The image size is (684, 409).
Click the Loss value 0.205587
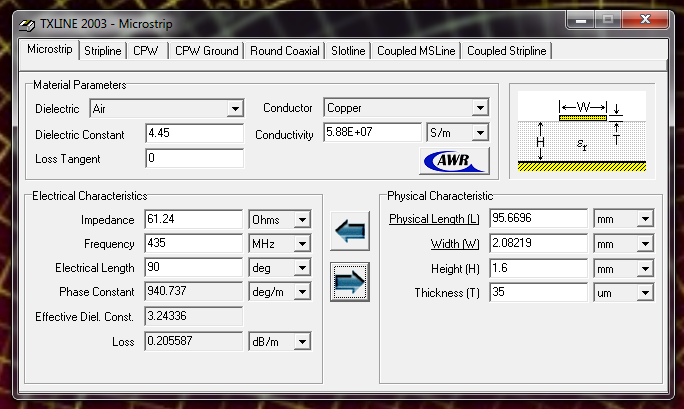tap(193, 341)
